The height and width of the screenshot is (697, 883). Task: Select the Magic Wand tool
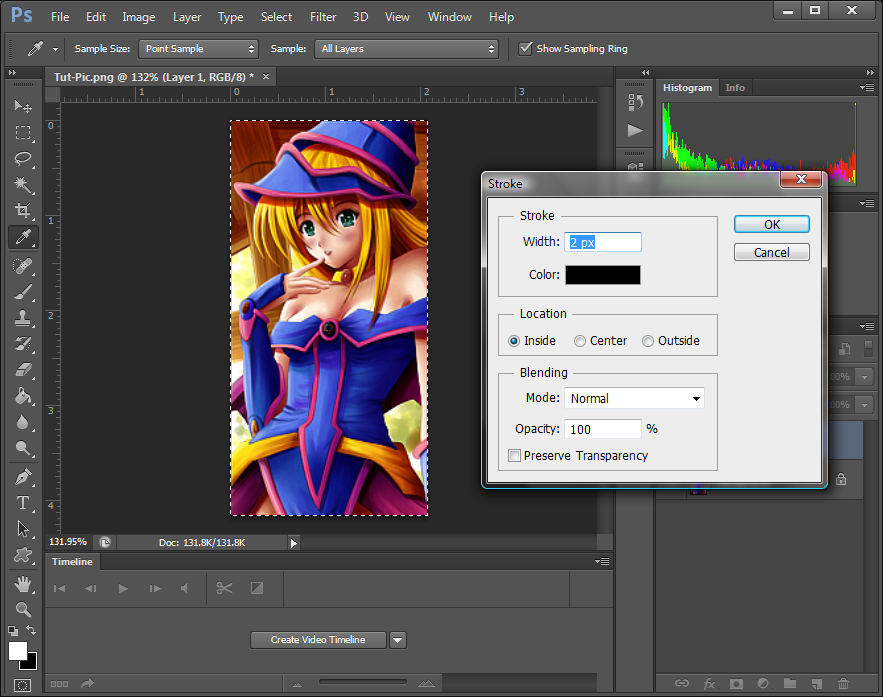[23, 185]
